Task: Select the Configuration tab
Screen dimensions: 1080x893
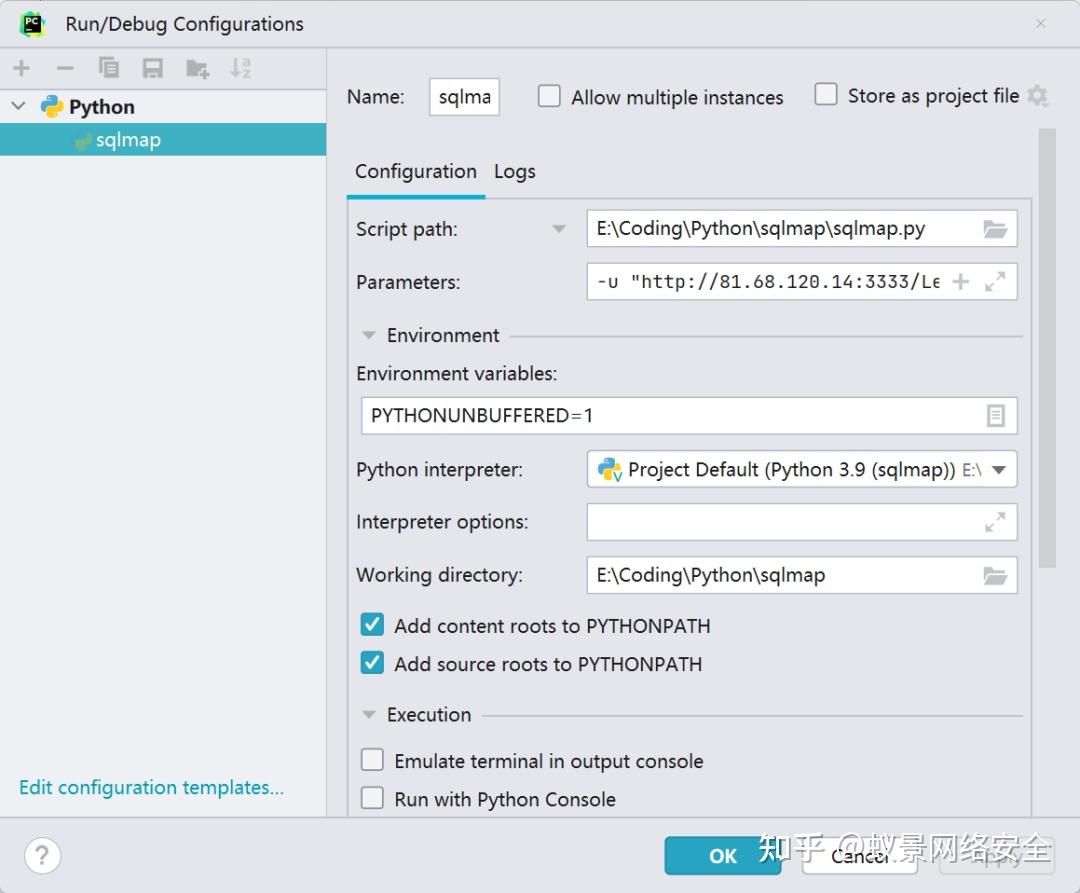Action: [415, 172]
